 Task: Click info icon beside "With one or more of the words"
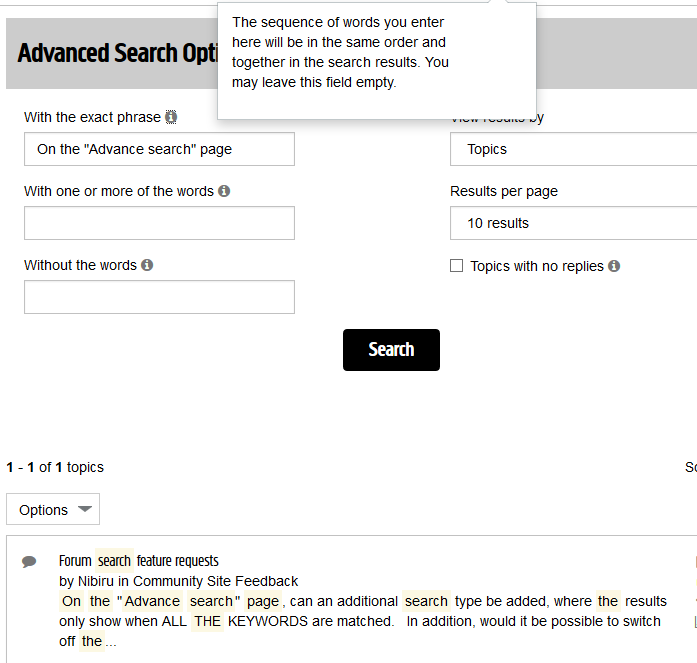(224, 191)
